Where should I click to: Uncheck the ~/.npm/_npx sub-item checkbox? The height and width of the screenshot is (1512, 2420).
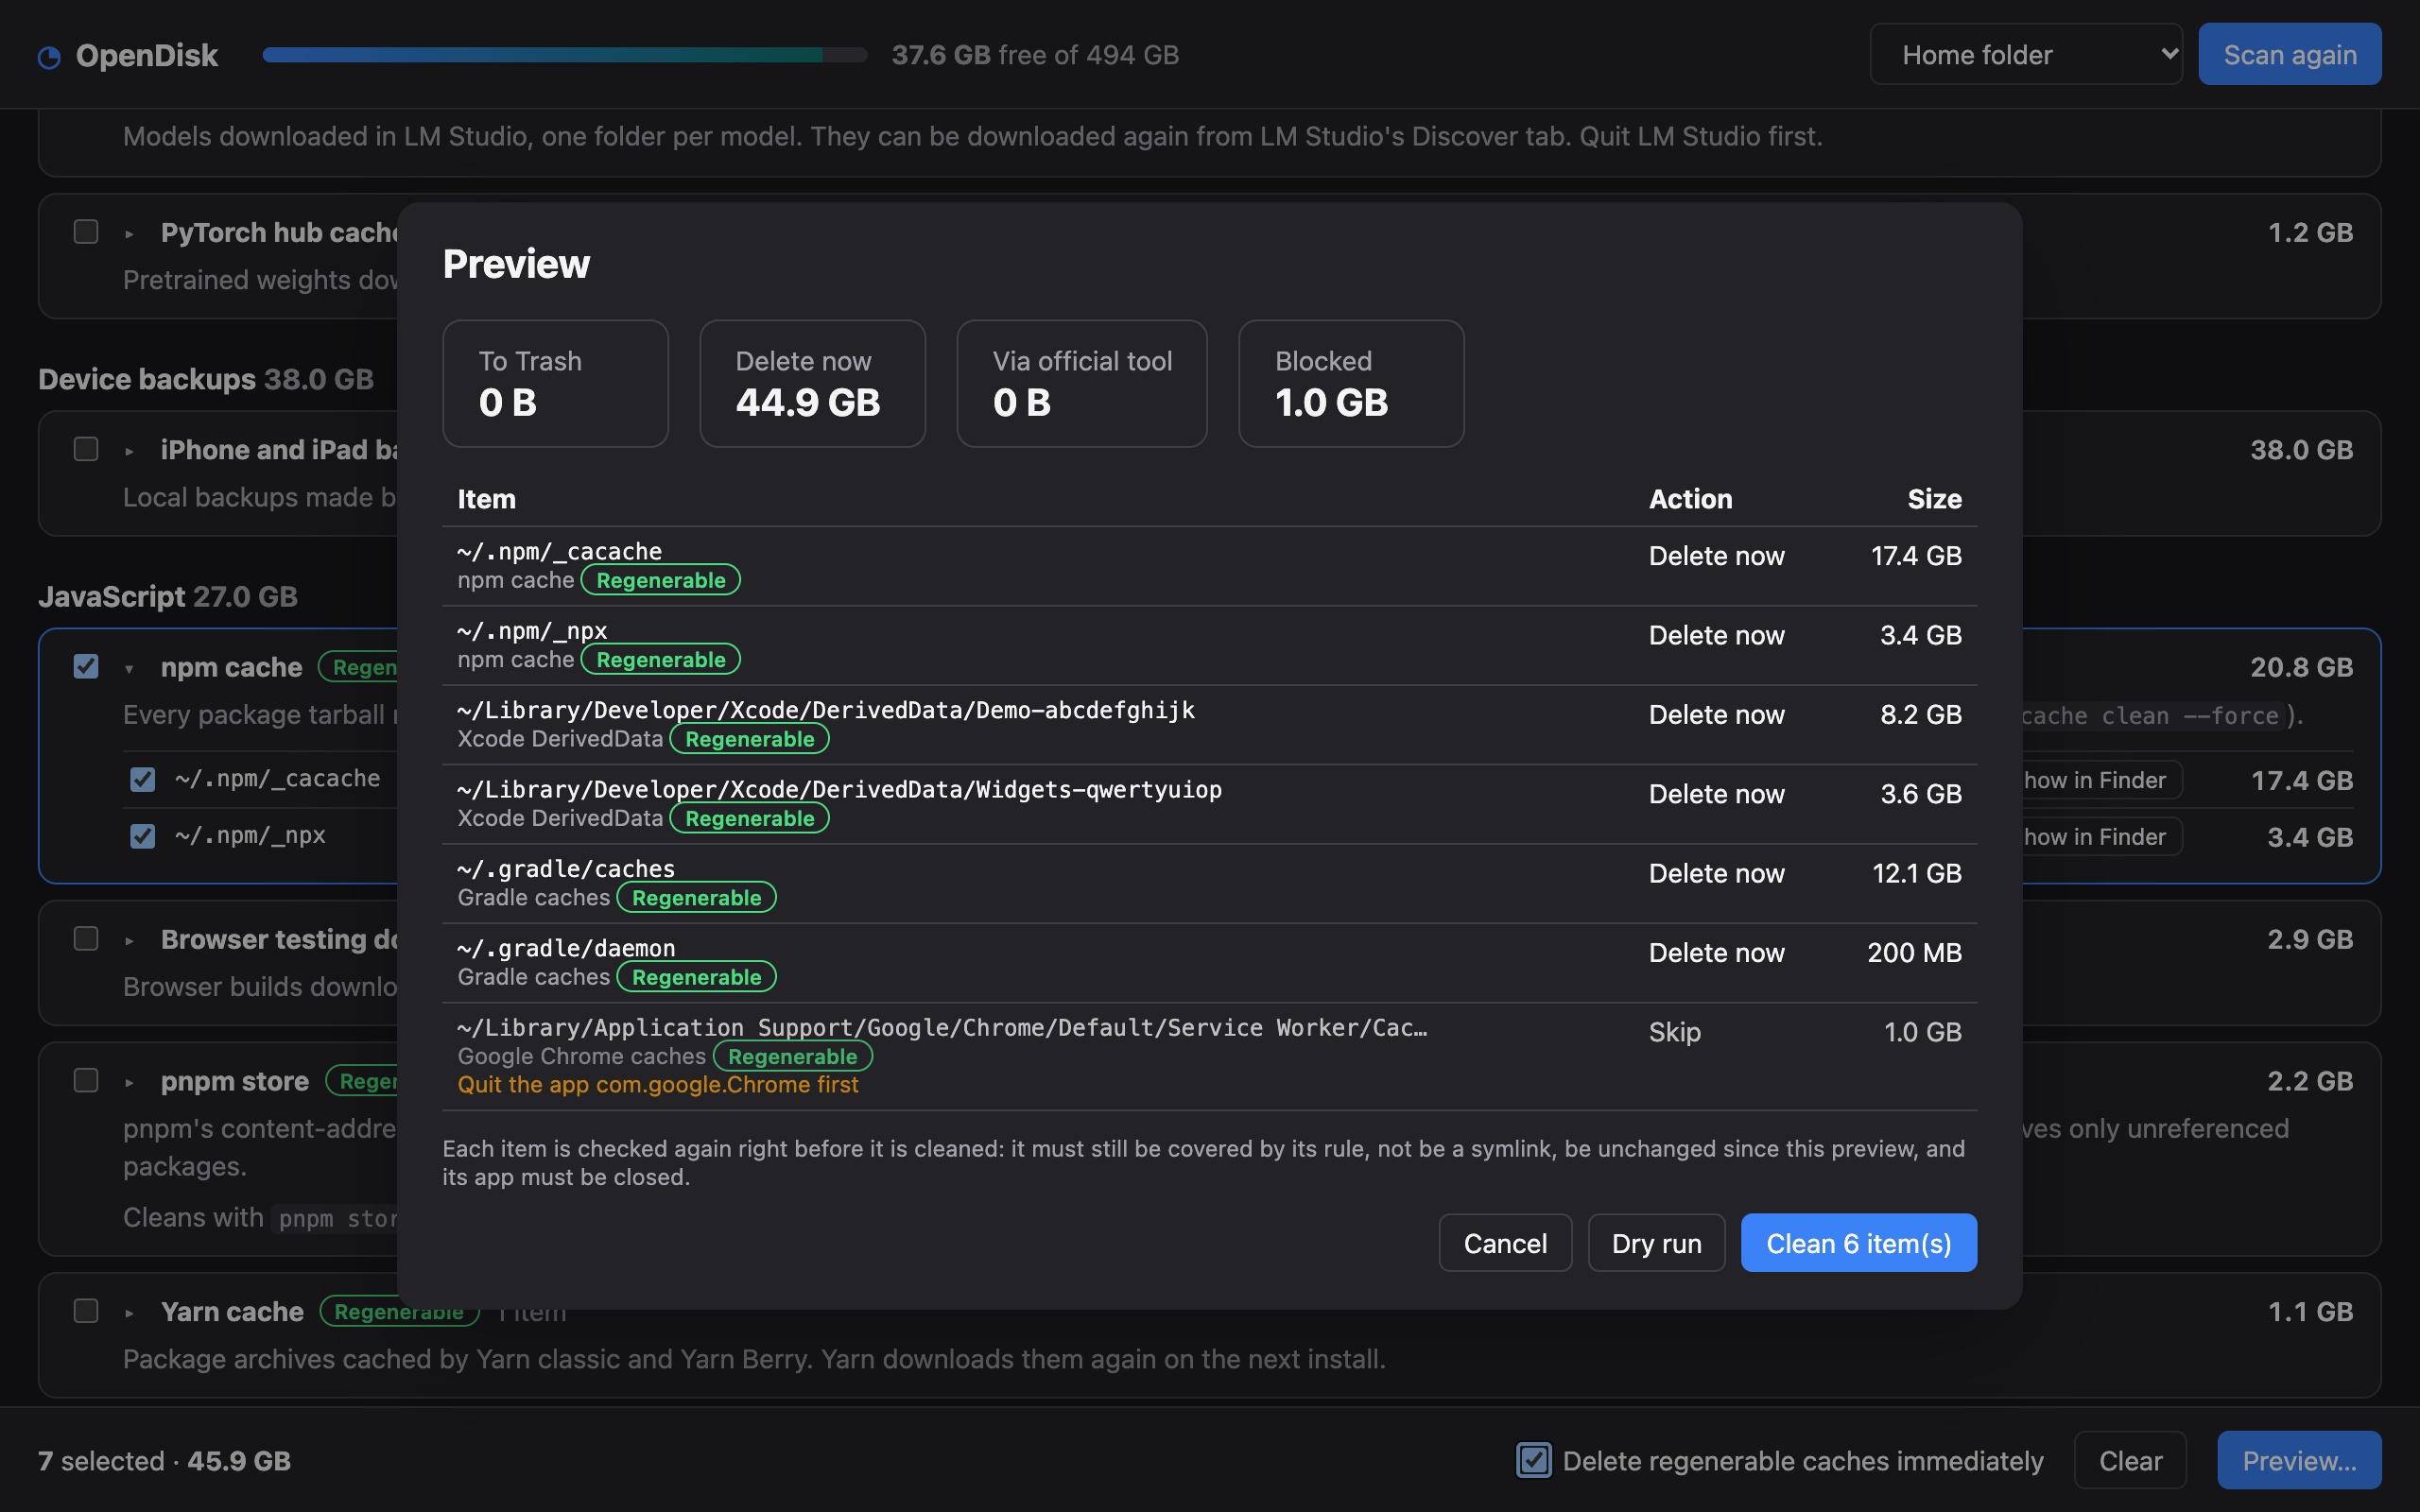(143, 836)
